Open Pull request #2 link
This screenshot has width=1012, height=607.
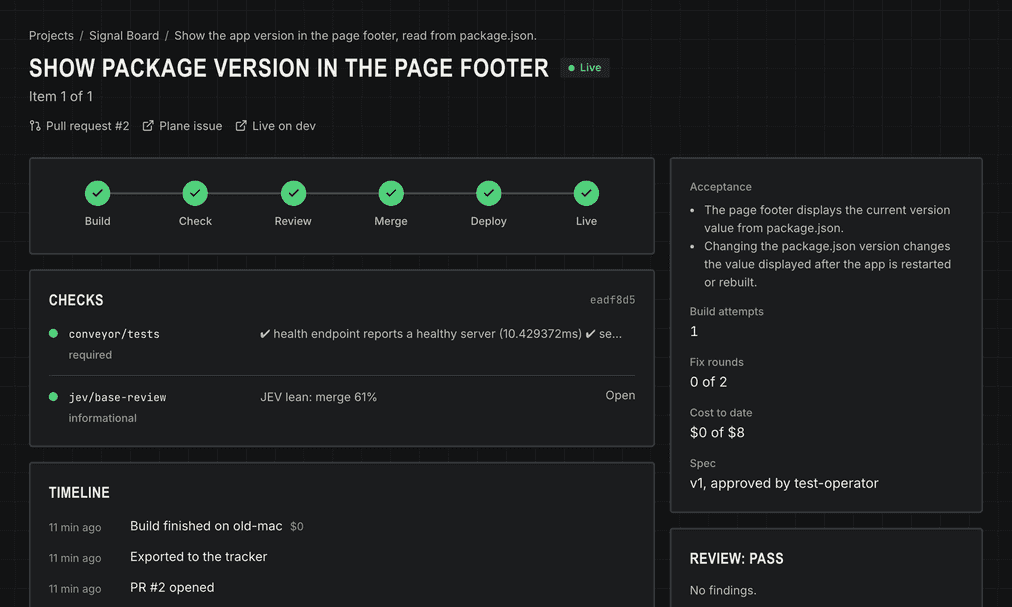[79, 126]
